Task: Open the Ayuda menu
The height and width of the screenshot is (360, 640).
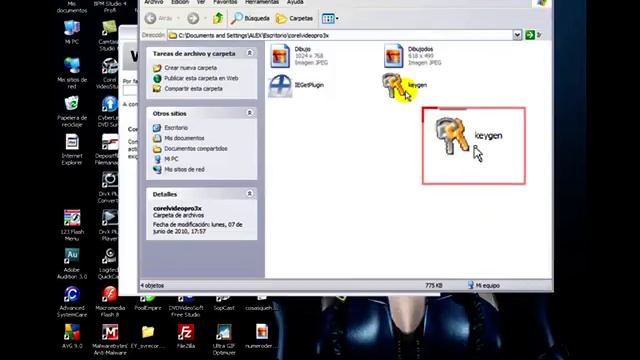Action: 295,2
